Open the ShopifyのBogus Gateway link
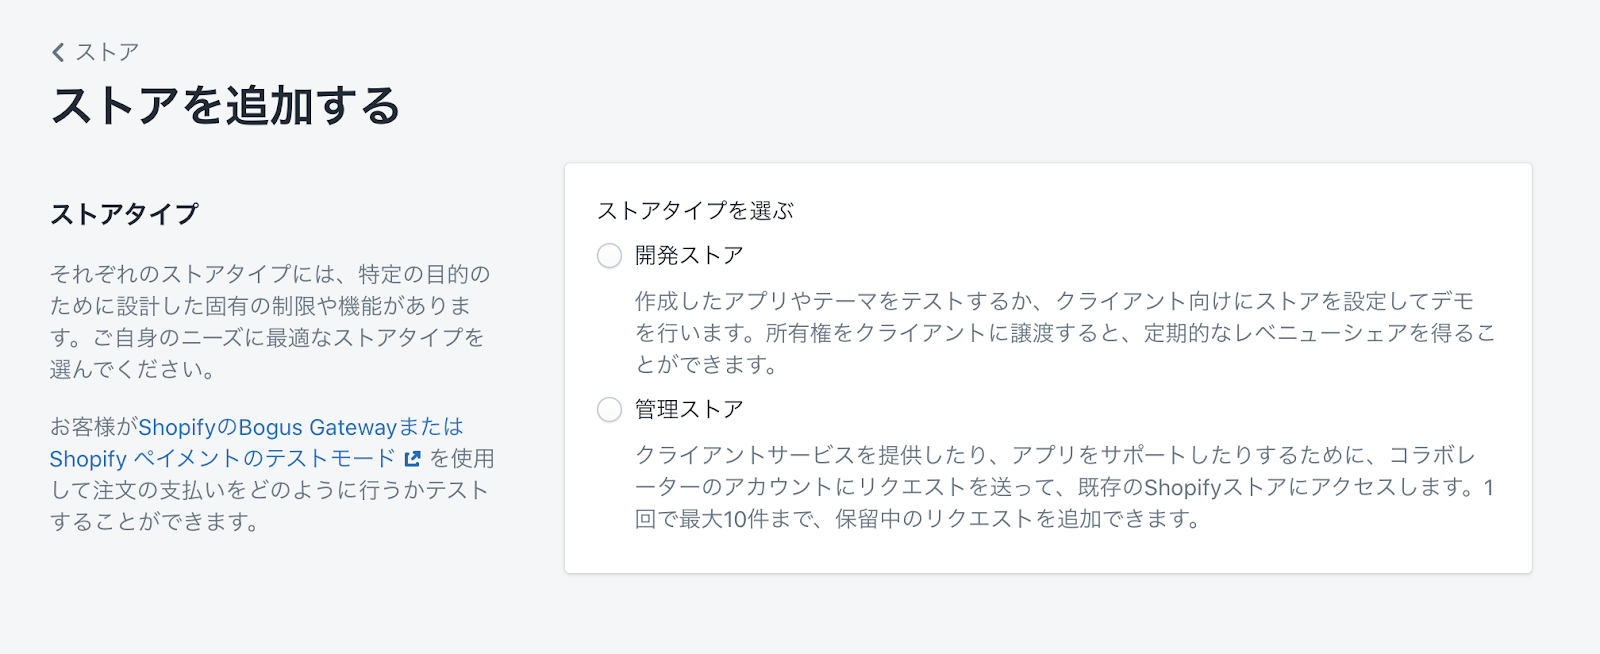Image resolution: width=1600 pixels, height=654 pixels. click(x=300, y=427)
